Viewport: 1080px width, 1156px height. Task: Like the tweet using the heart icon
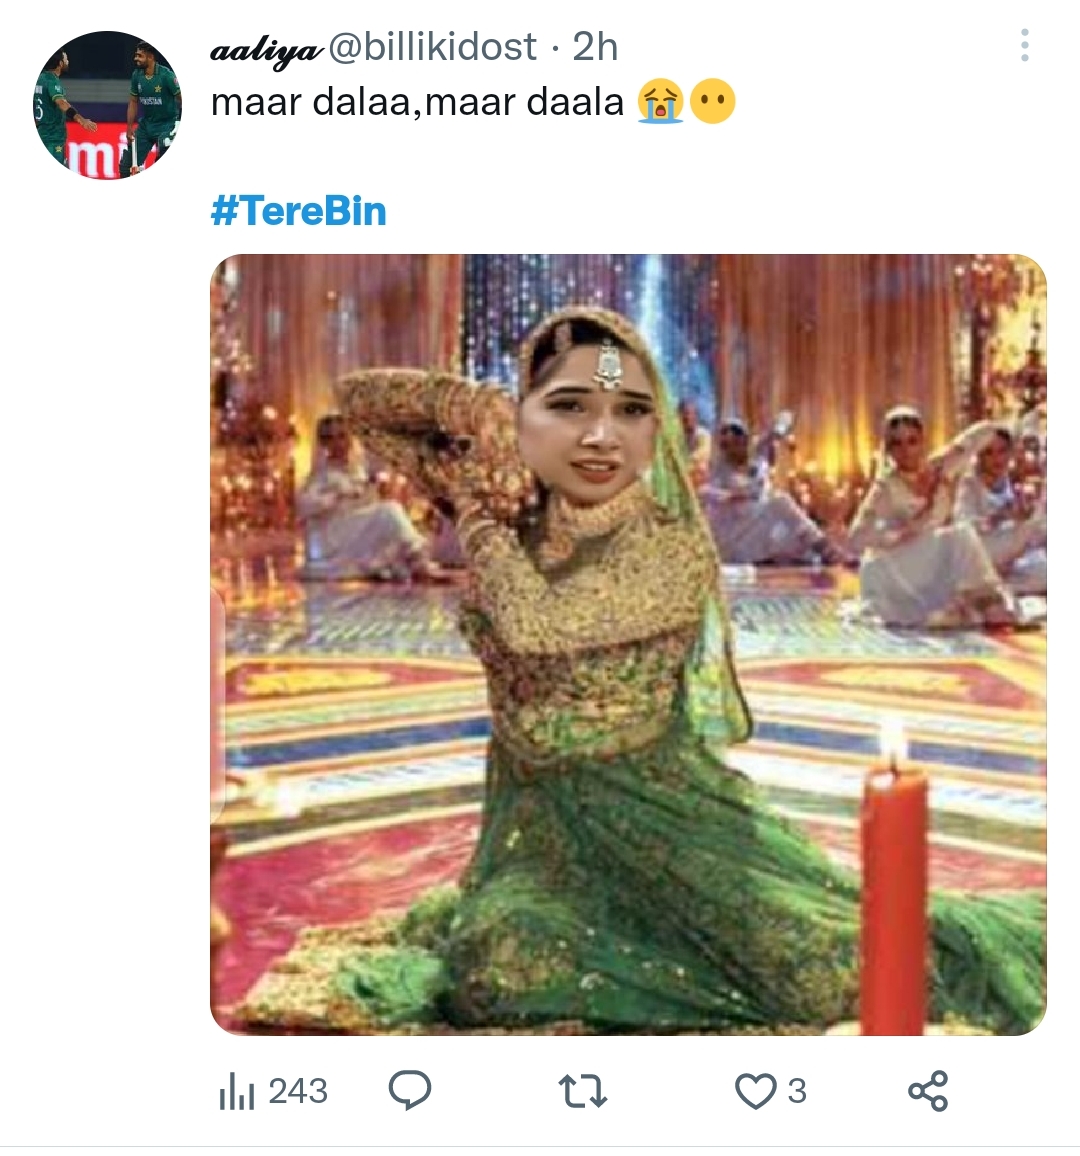point(754,1093)
